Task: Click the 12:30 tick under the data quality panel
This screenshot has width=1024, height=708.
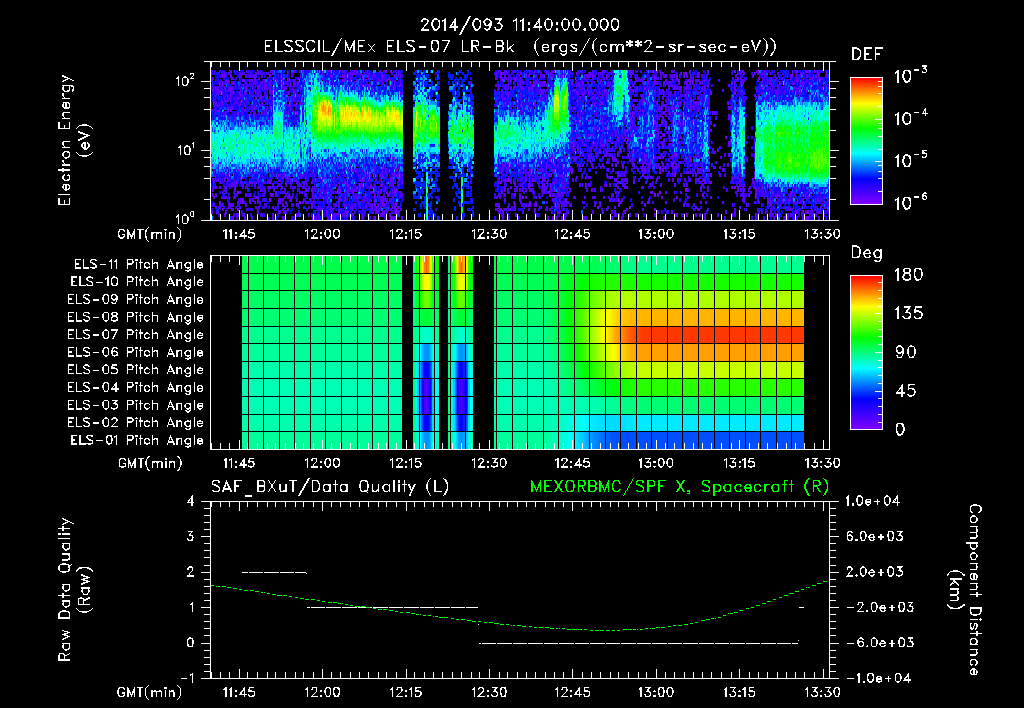Action: tap(488, 692)
